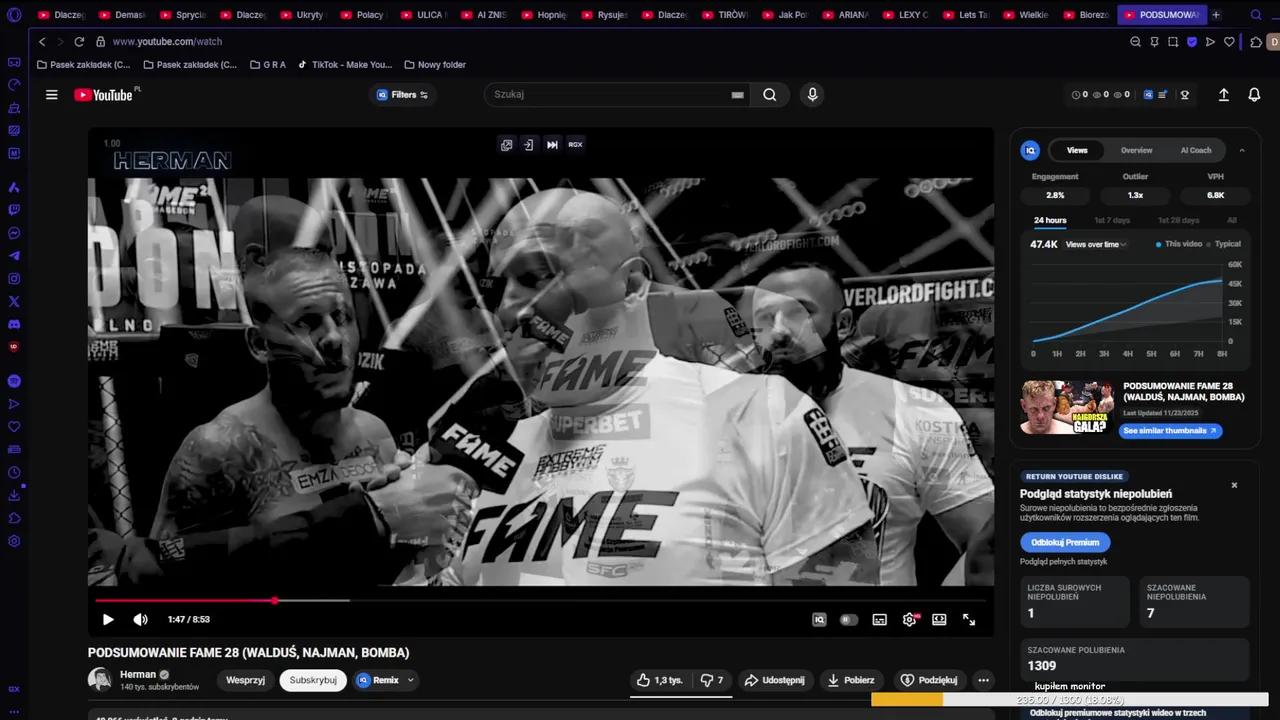
Task: Click the pop-out window icon above video
Action: coord(506,145)
